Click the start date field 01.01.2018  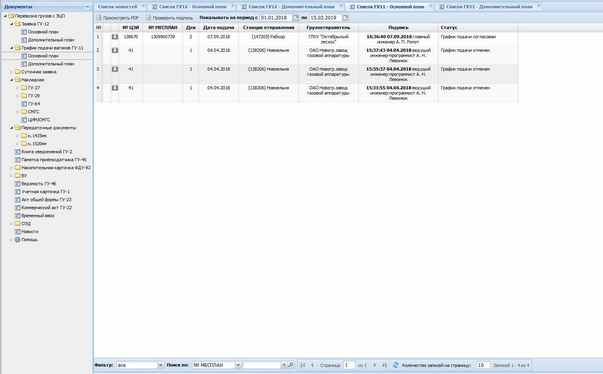pyautogui.click(x=276, y=18)
